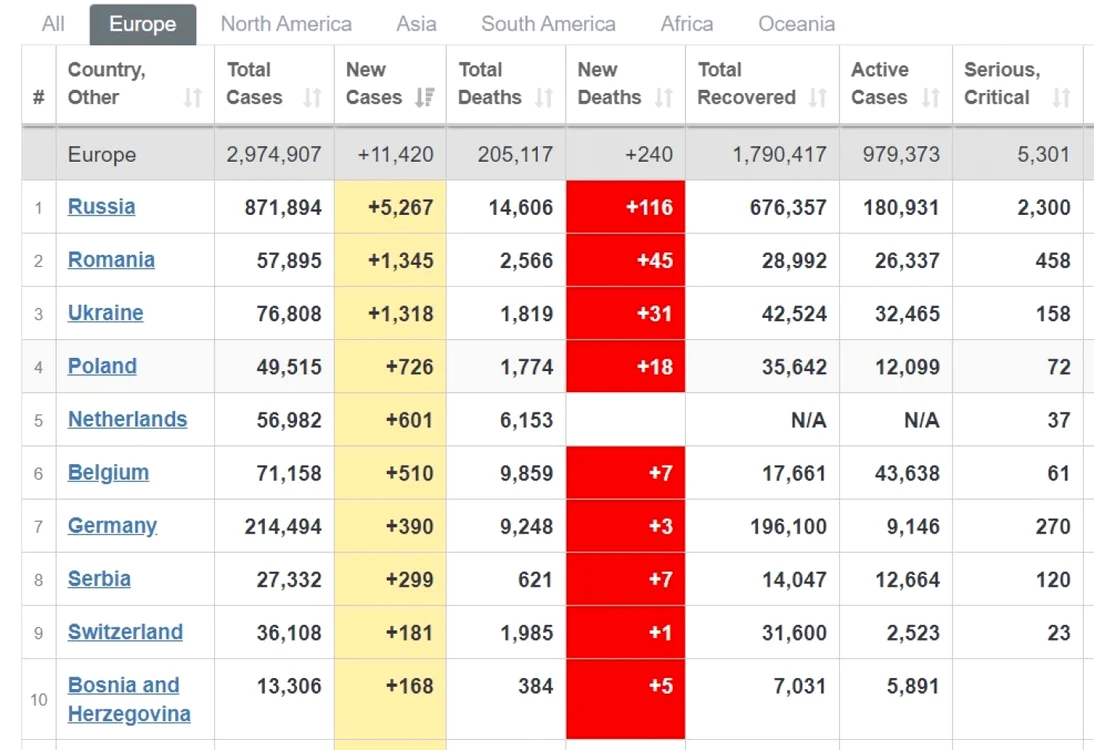
Task: Show the Africa region tab
Action: 687,24
